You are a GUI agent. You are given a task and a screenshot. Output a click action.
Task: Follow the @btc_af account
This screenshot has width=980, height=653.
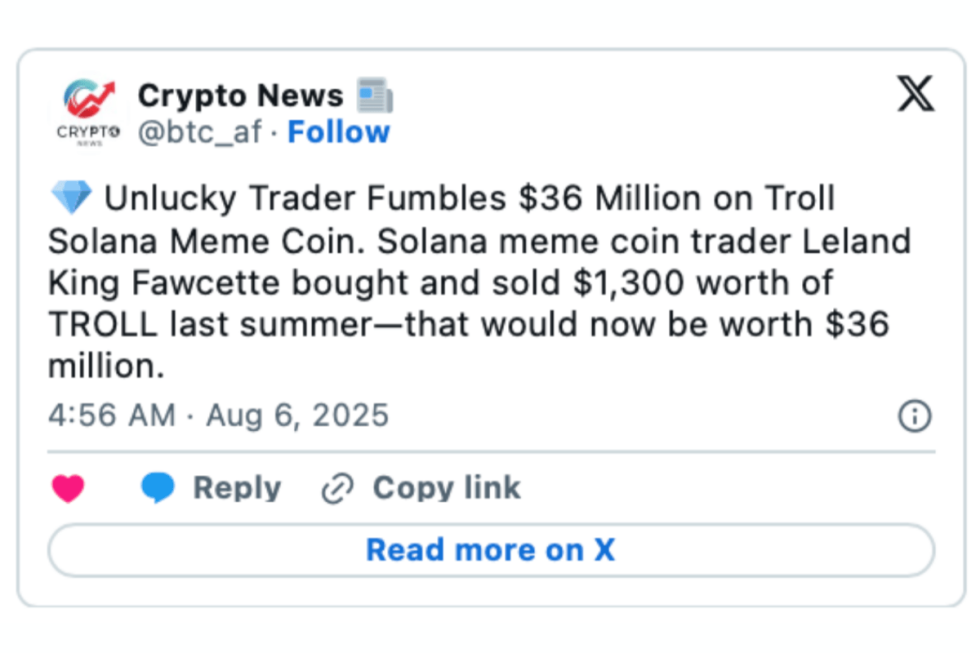[339, 133]
